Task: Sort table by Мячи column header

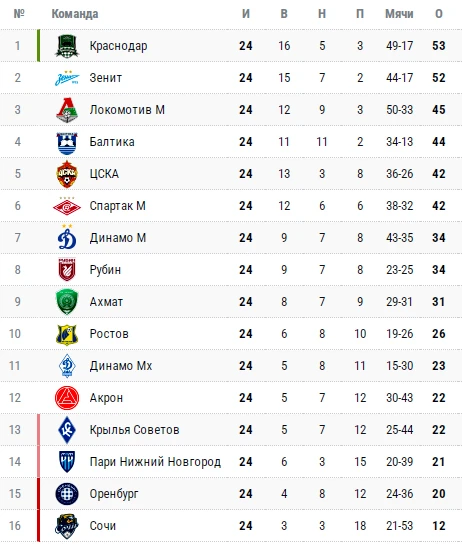Action: [399, 14]
